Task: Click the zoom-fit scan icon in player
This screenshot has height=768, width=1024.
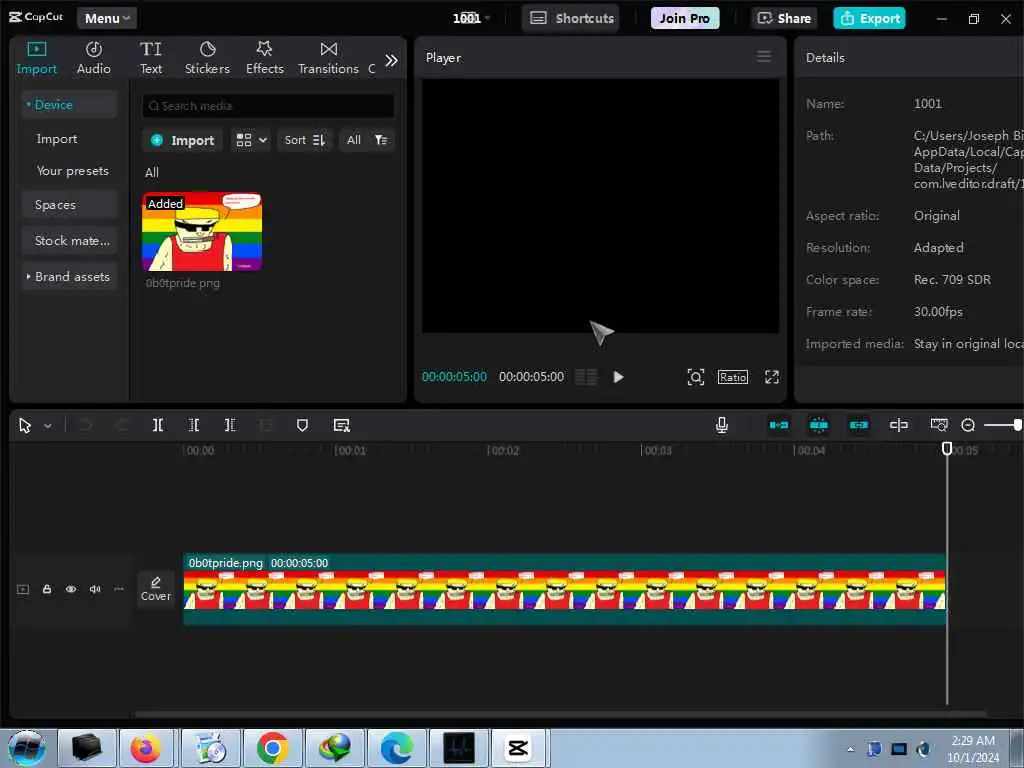Action: [x=696, y=377]
